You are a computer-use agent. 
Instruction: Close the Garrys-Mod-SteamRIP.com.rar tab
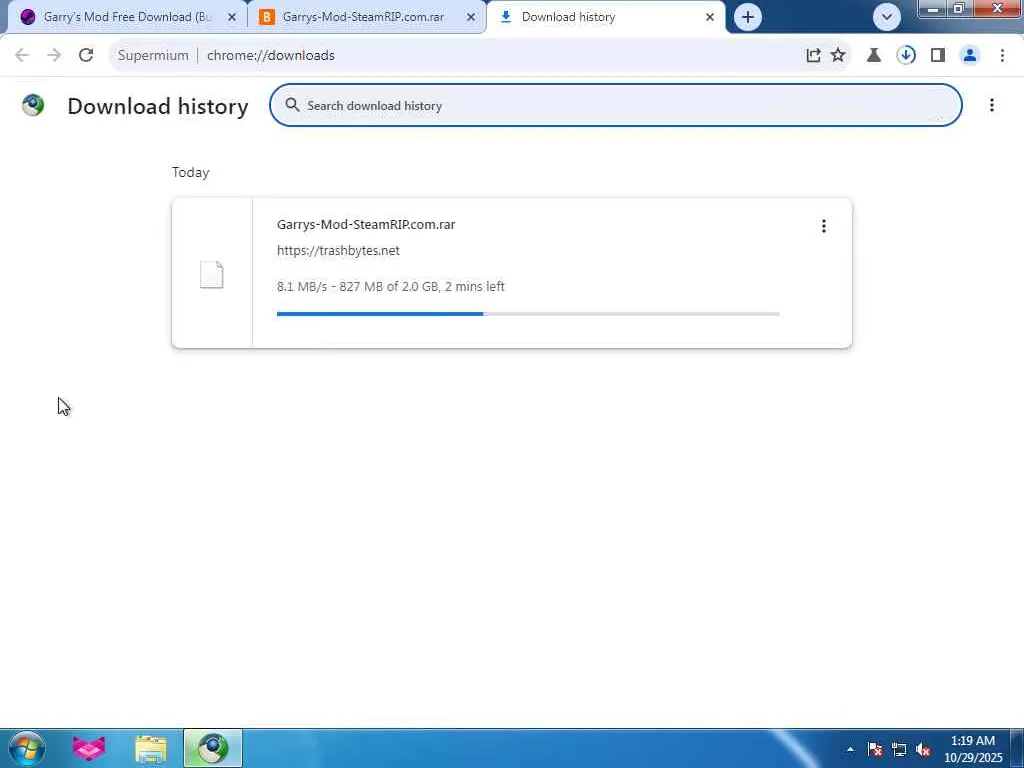[x=471, y=17]
